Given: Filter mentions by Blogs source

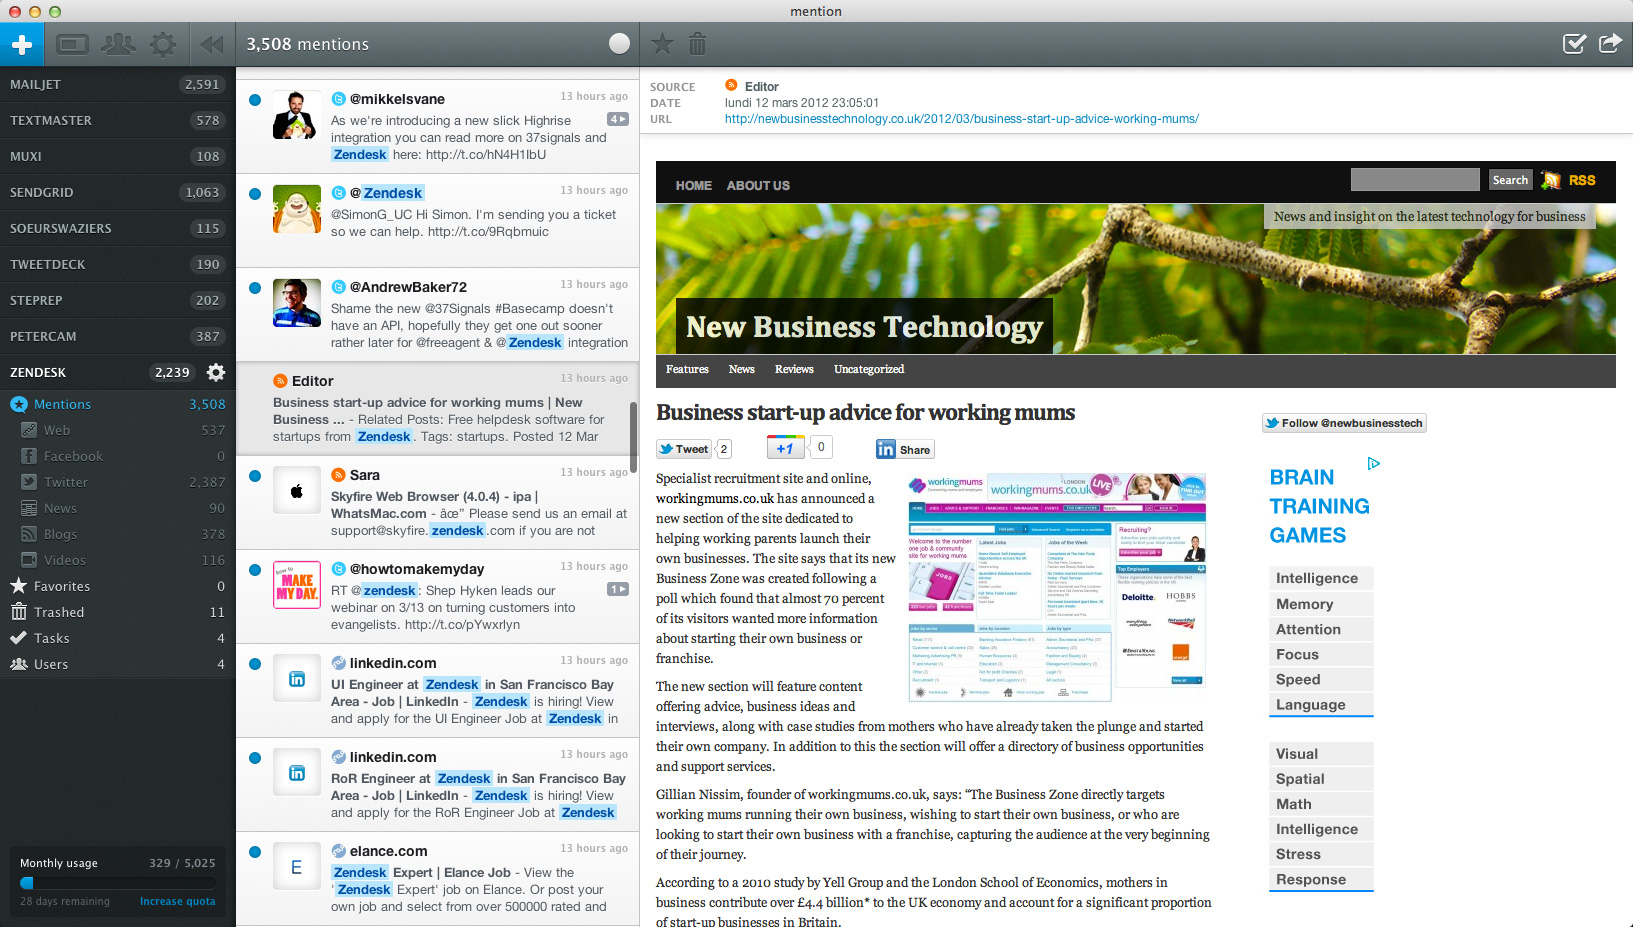Looking at the screenshot, I should click(117, 534).
